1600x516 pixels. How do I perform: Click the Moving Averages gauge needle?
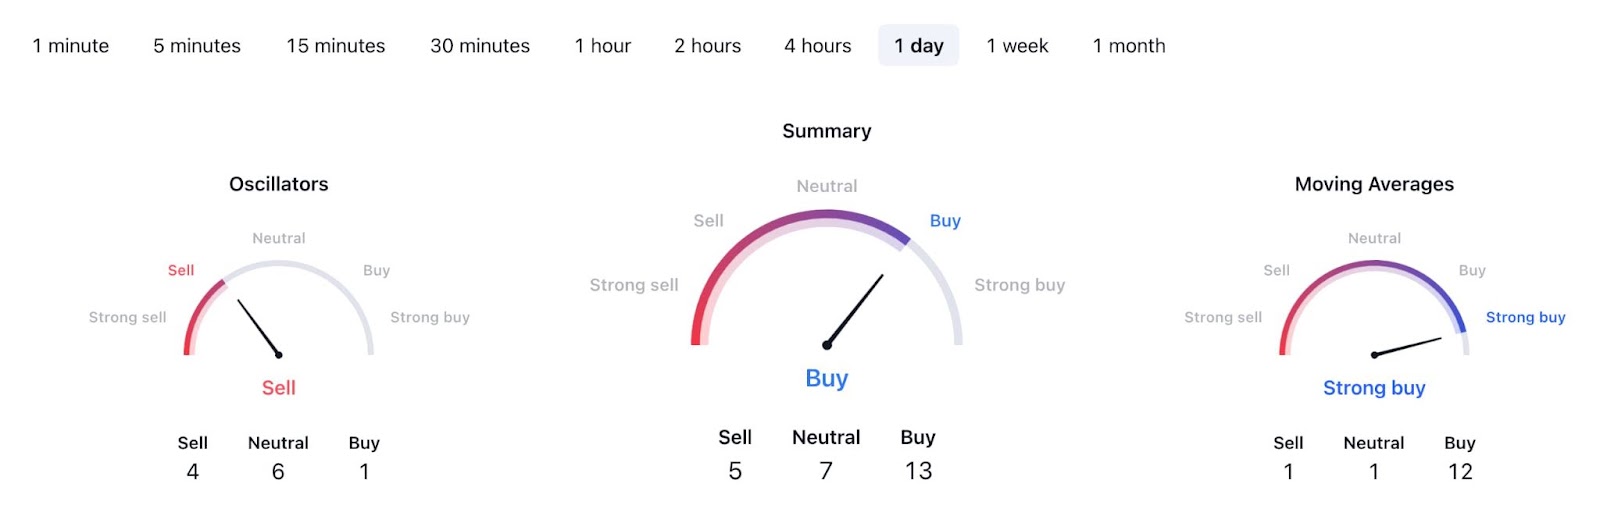pos(1408,346)
